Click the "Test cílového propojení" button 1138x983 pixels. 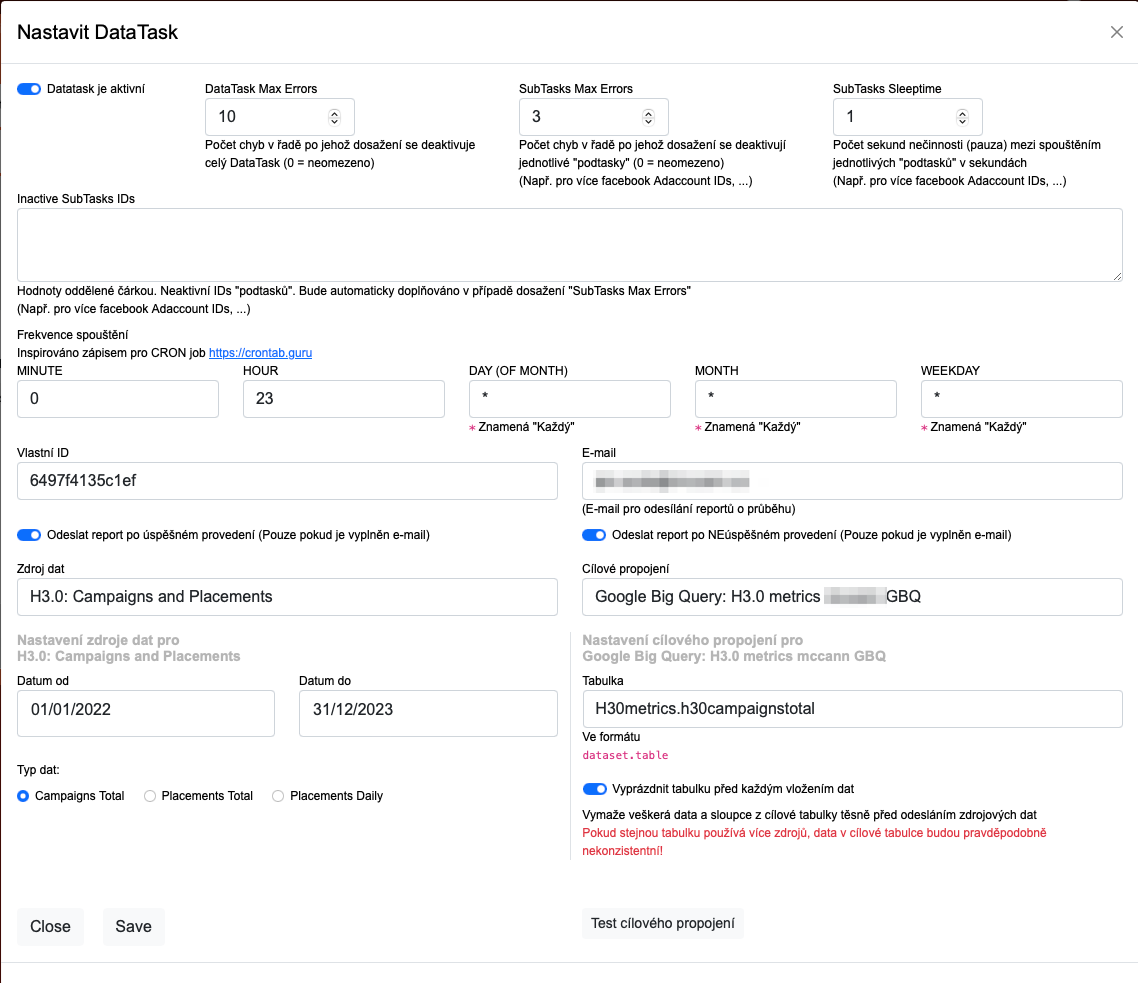pos(662,922)
